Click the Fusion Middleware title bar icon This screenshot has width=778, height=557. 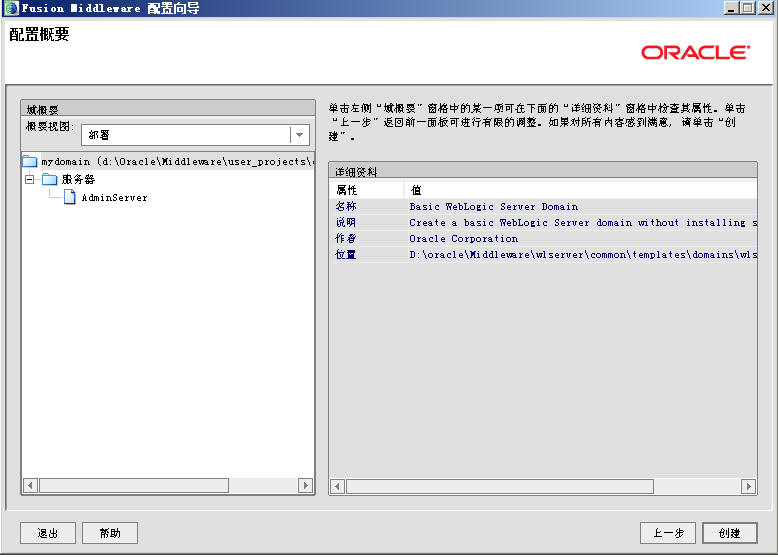click(11, 8)
